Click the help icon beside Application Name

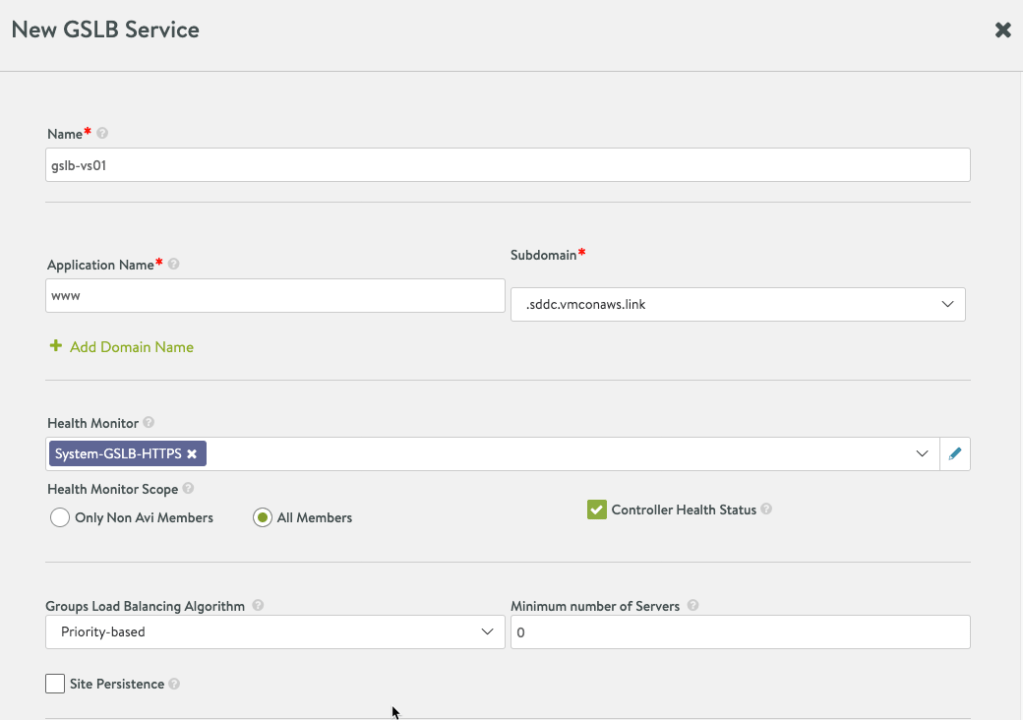point(174,265)
